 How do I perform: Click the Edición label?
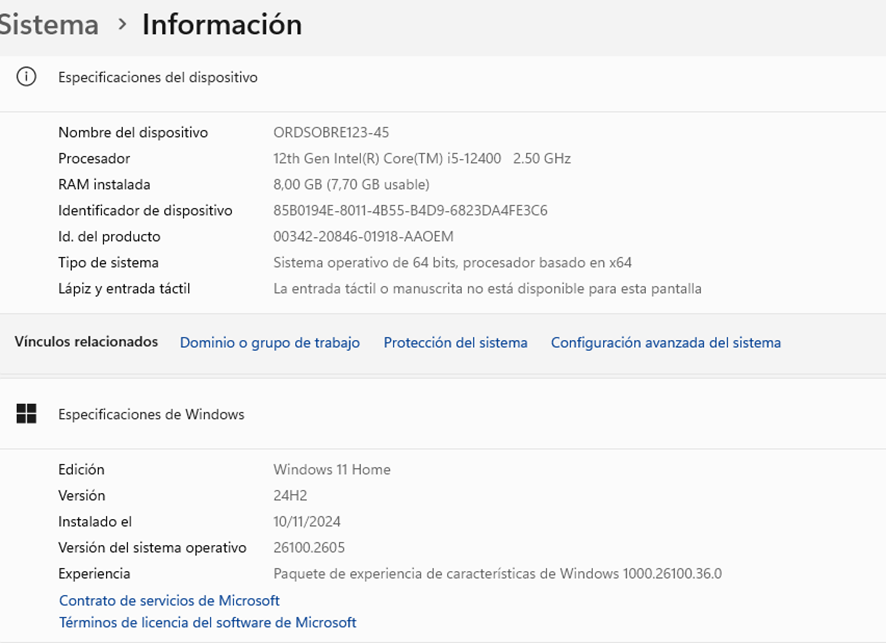pos(81,469)
